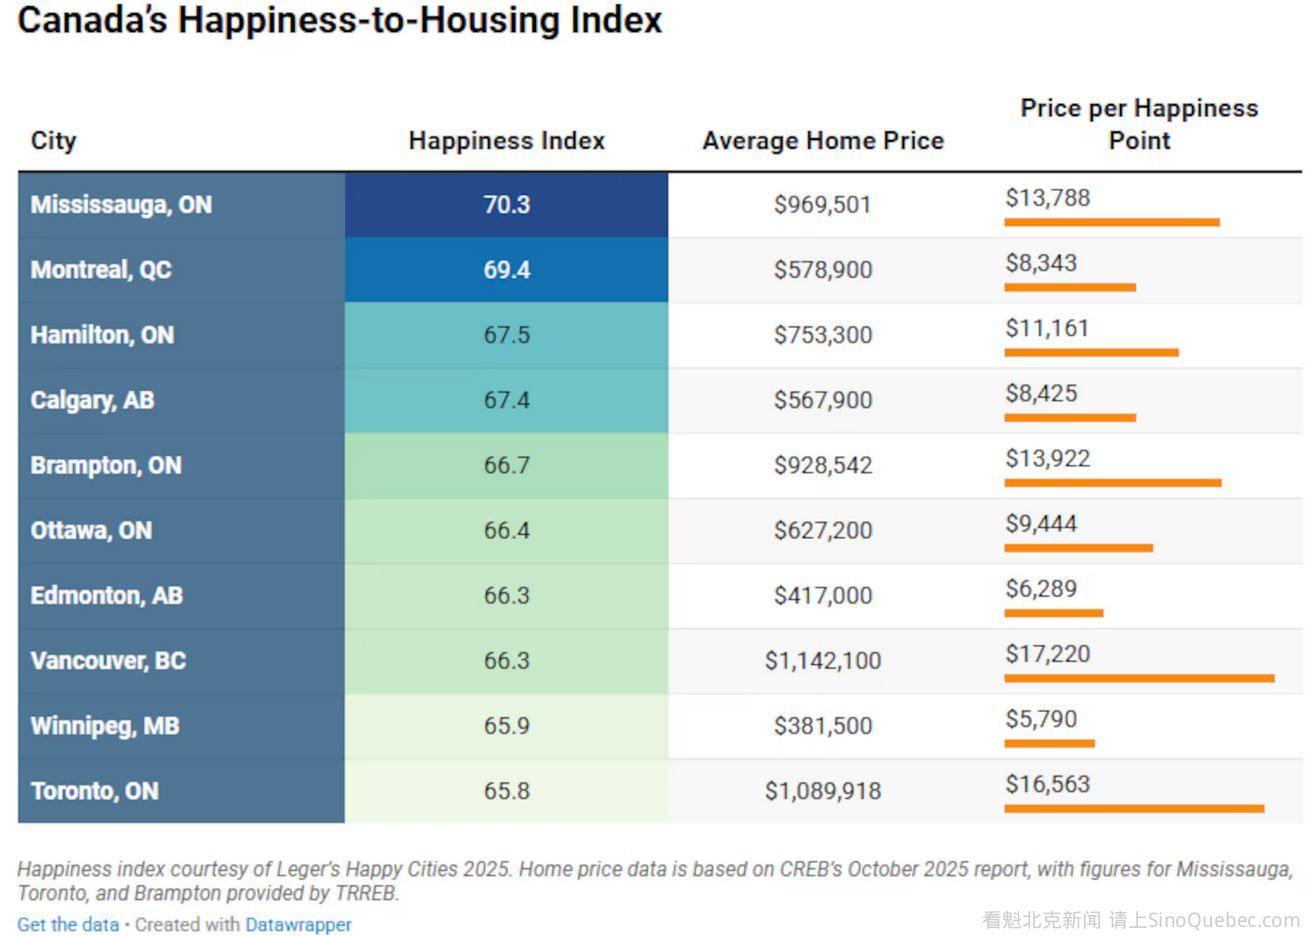Viewport: 1306px width, 936px height.
Task: Click the Hamilton 67.5 teal cell
Action: click(506, 335)
